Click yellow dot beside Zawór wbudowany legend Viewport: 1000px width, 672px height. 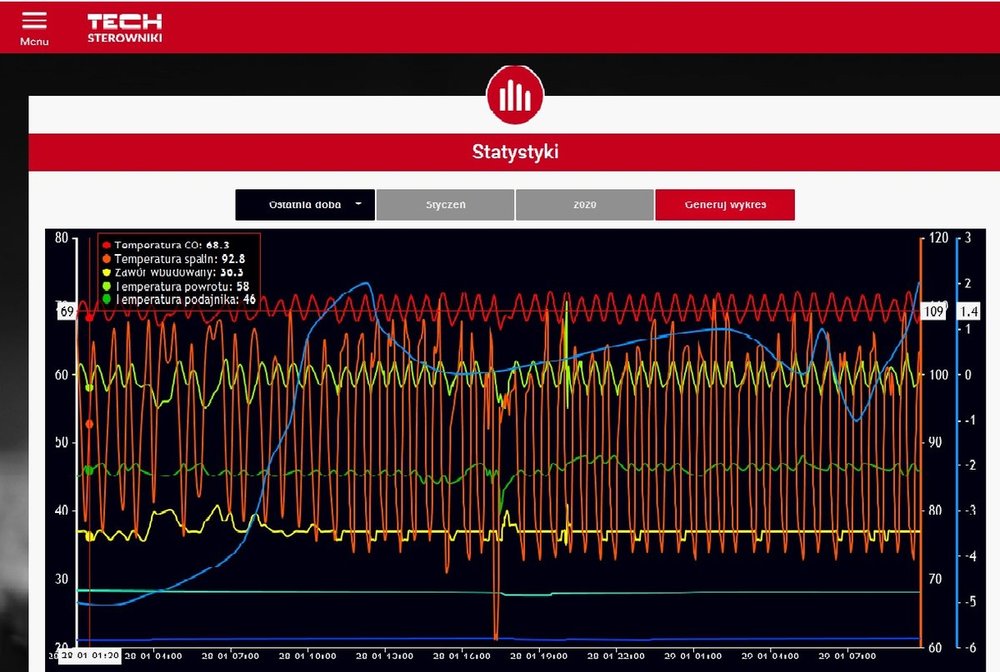click(x=106, y=272)
